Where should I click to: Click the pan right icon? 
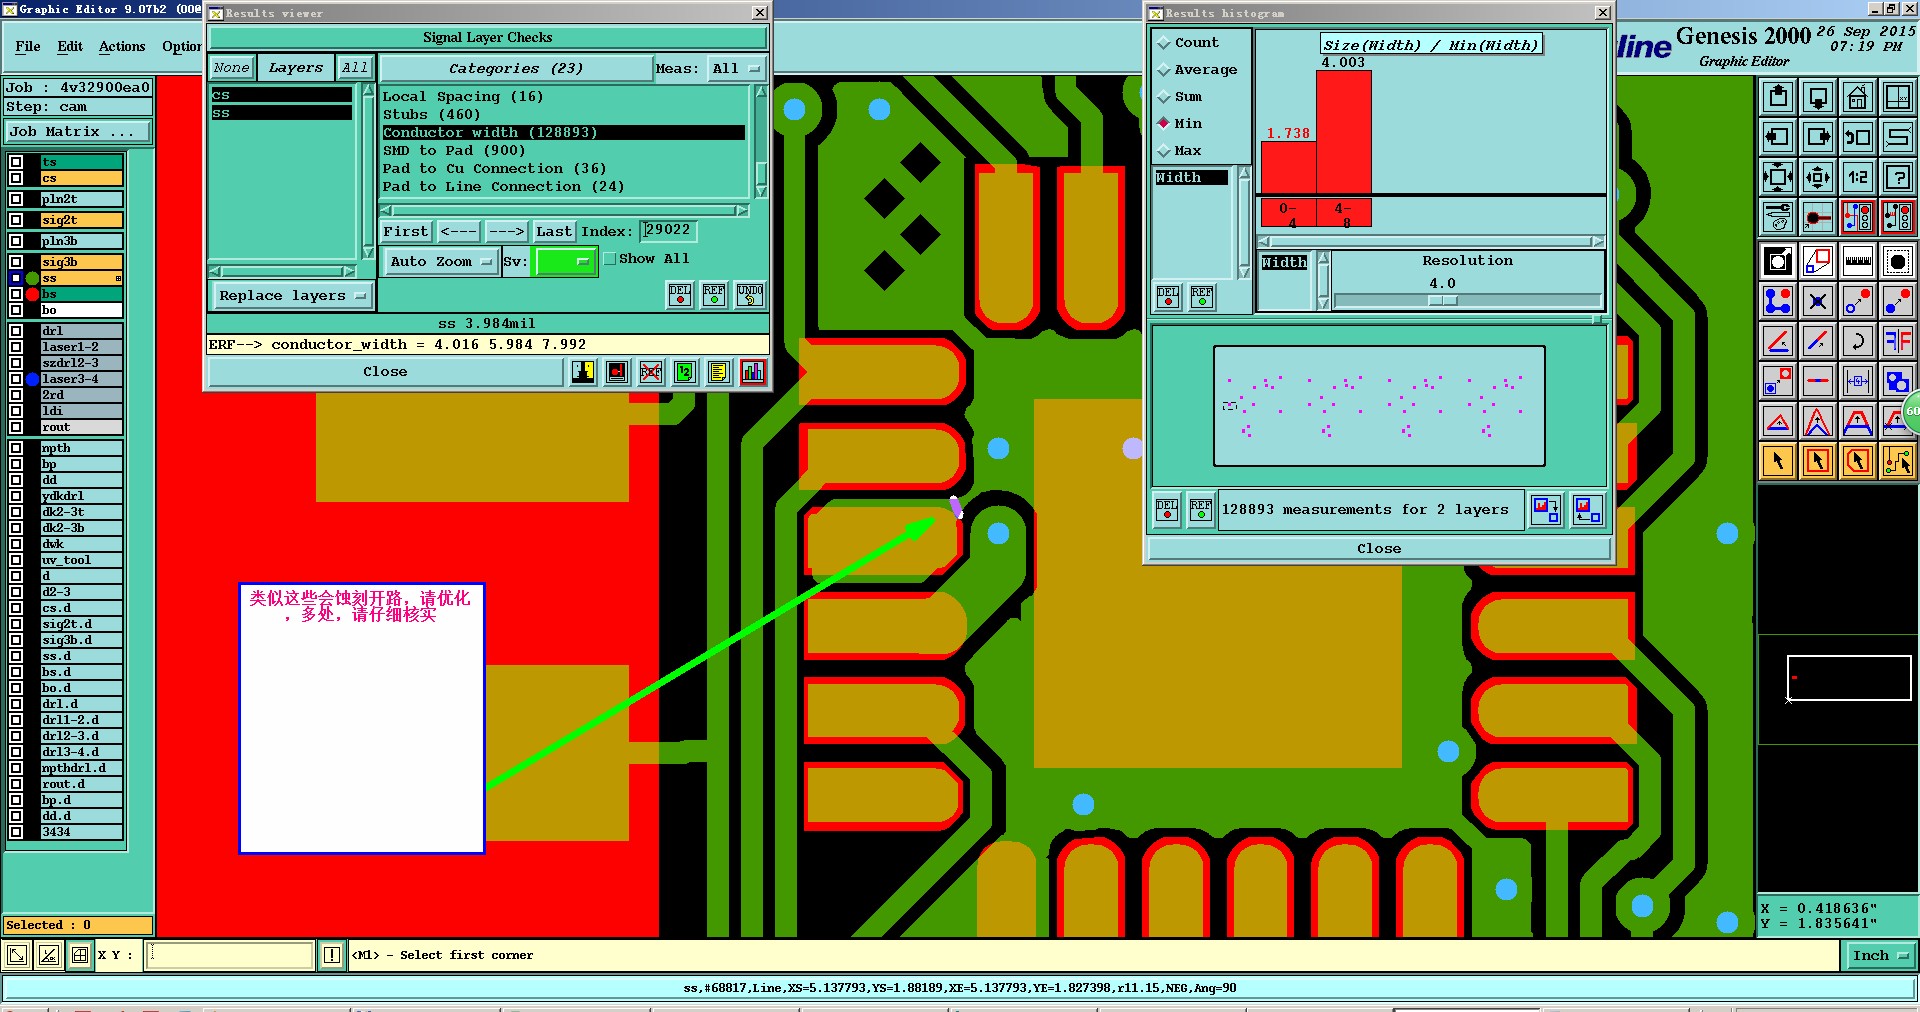1818,137
